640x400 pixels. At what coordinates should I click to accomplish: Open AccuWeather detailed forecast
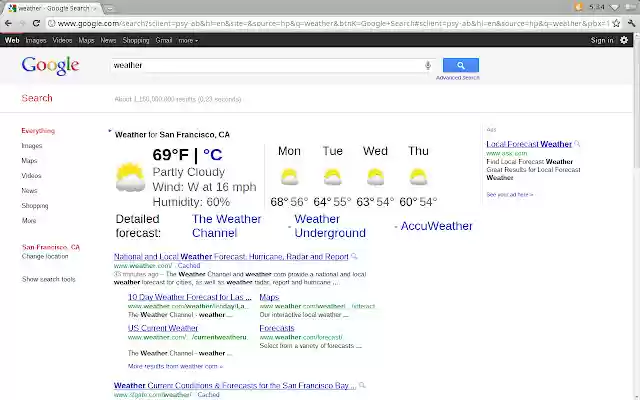point(436,226)
